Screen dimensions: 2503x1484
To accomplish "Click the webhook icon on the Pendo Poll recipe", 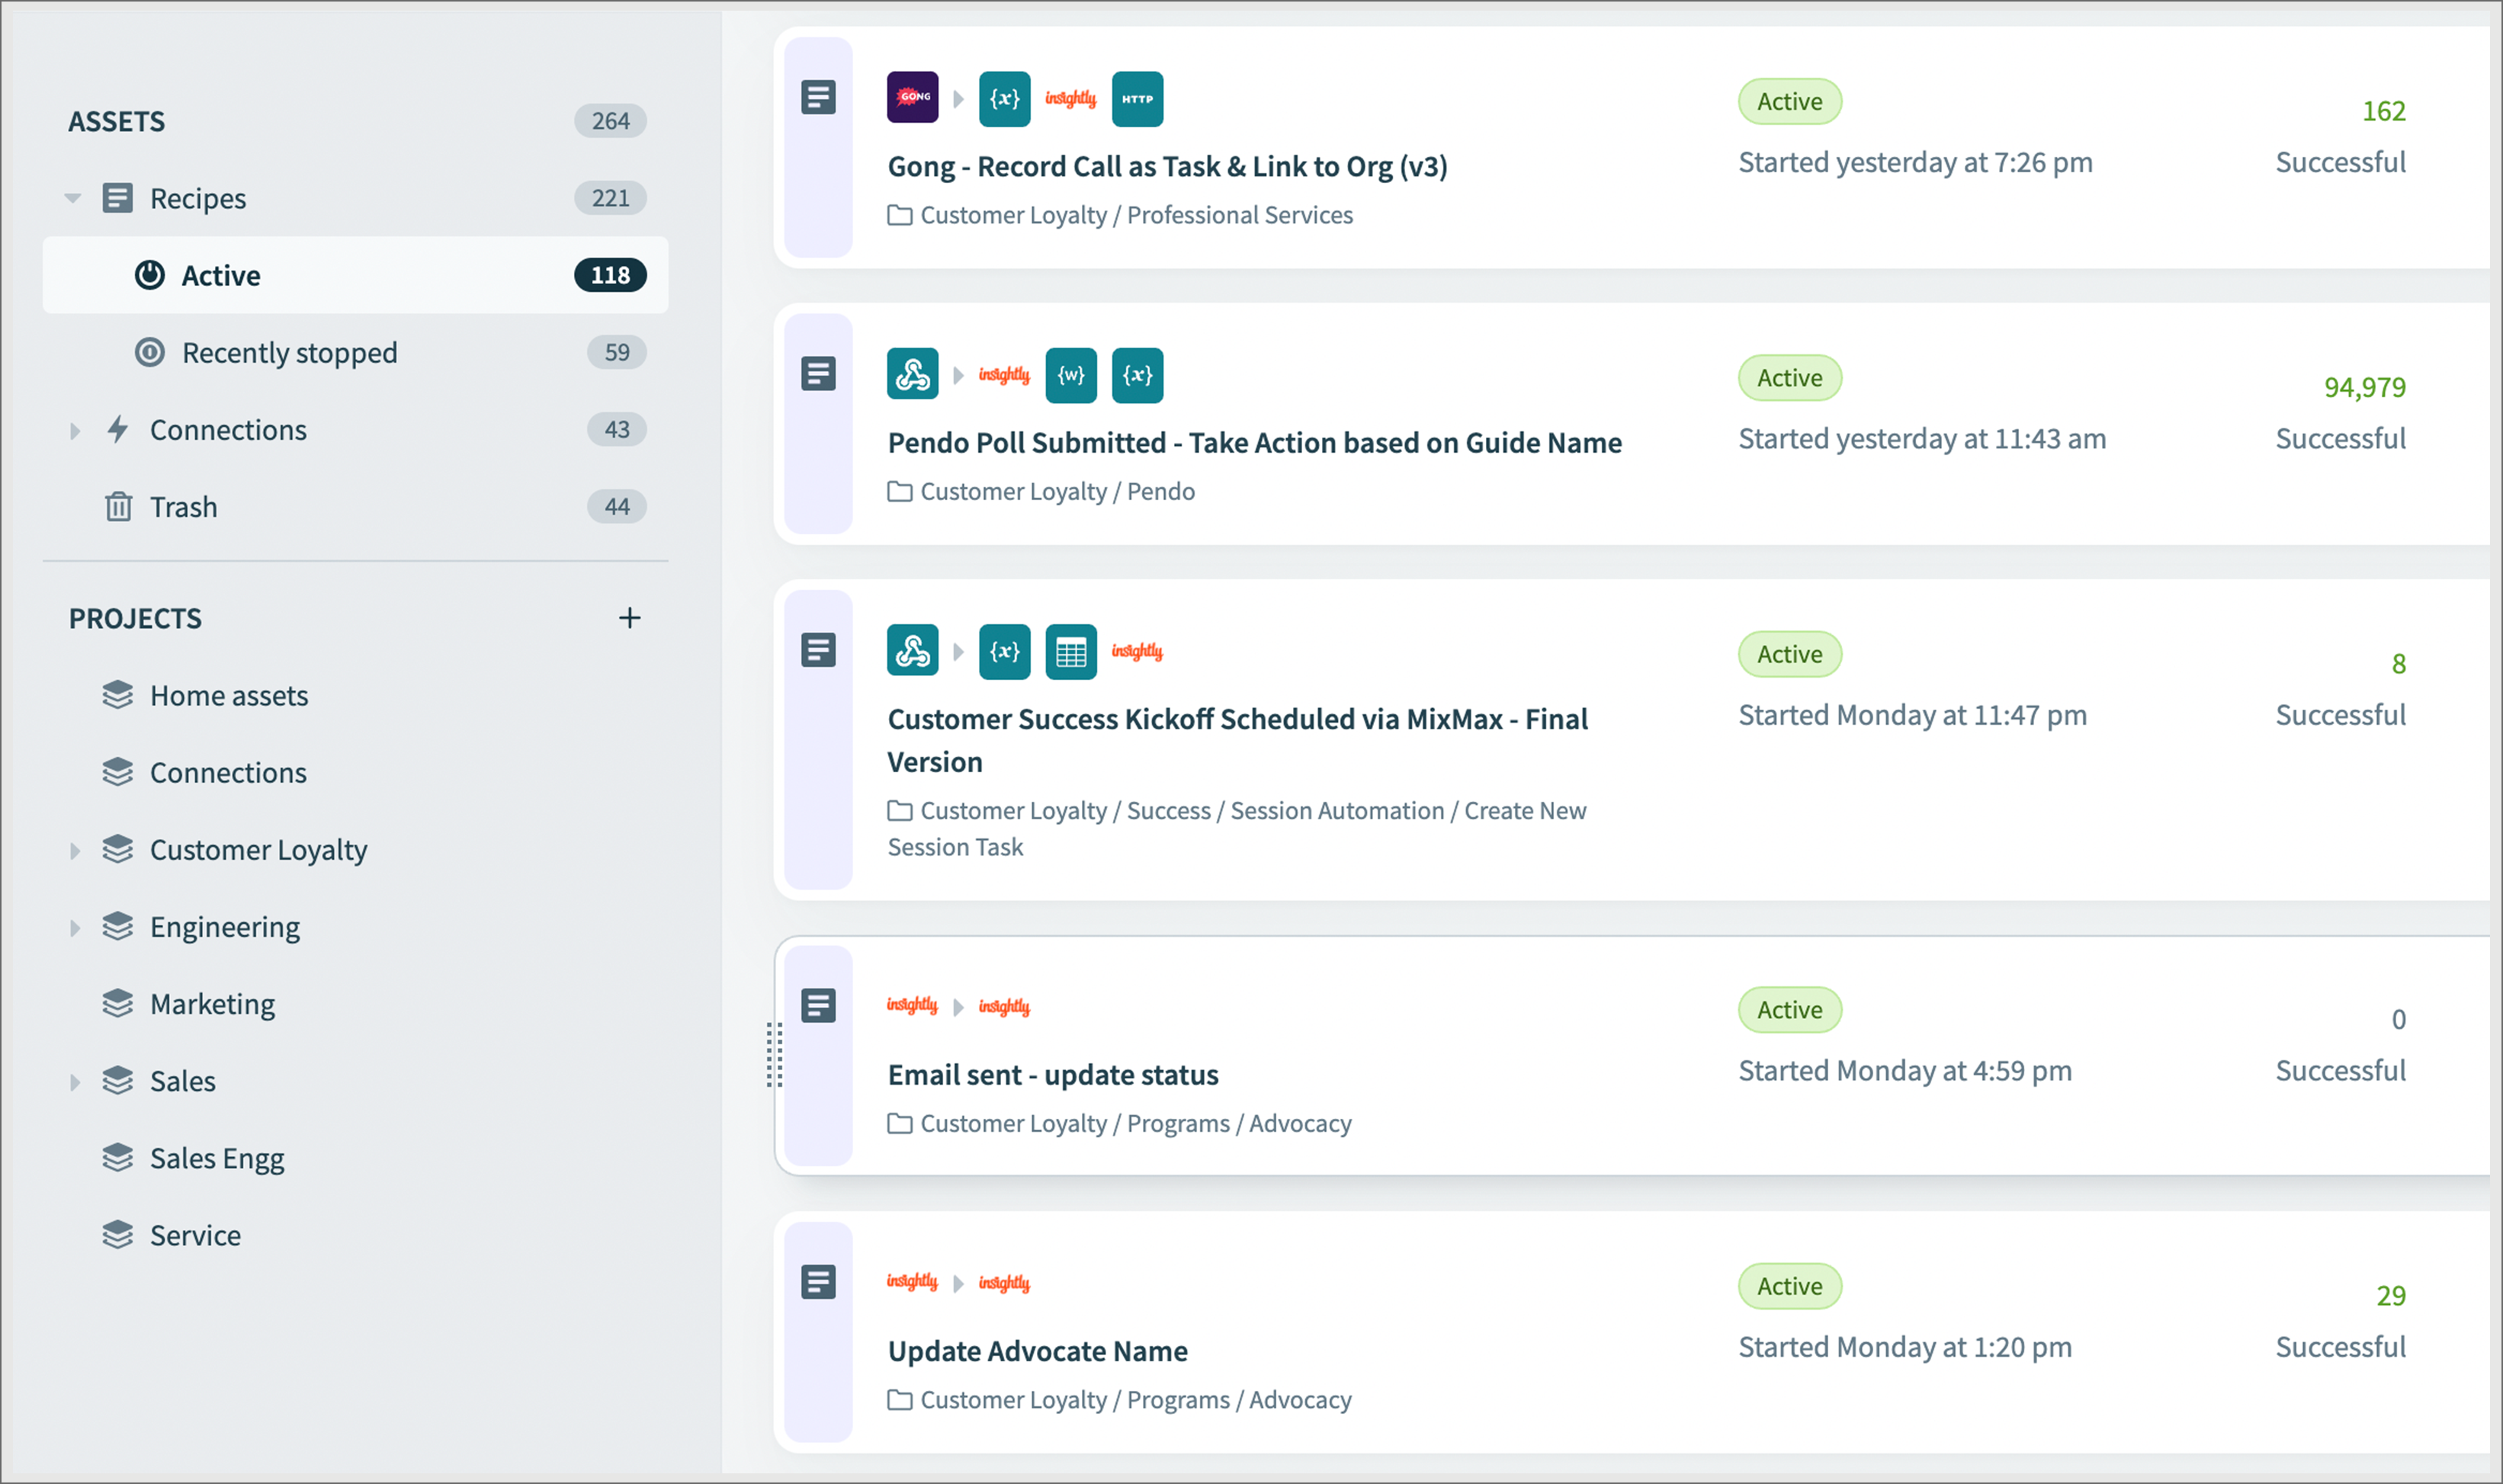I will click(912, 375).
